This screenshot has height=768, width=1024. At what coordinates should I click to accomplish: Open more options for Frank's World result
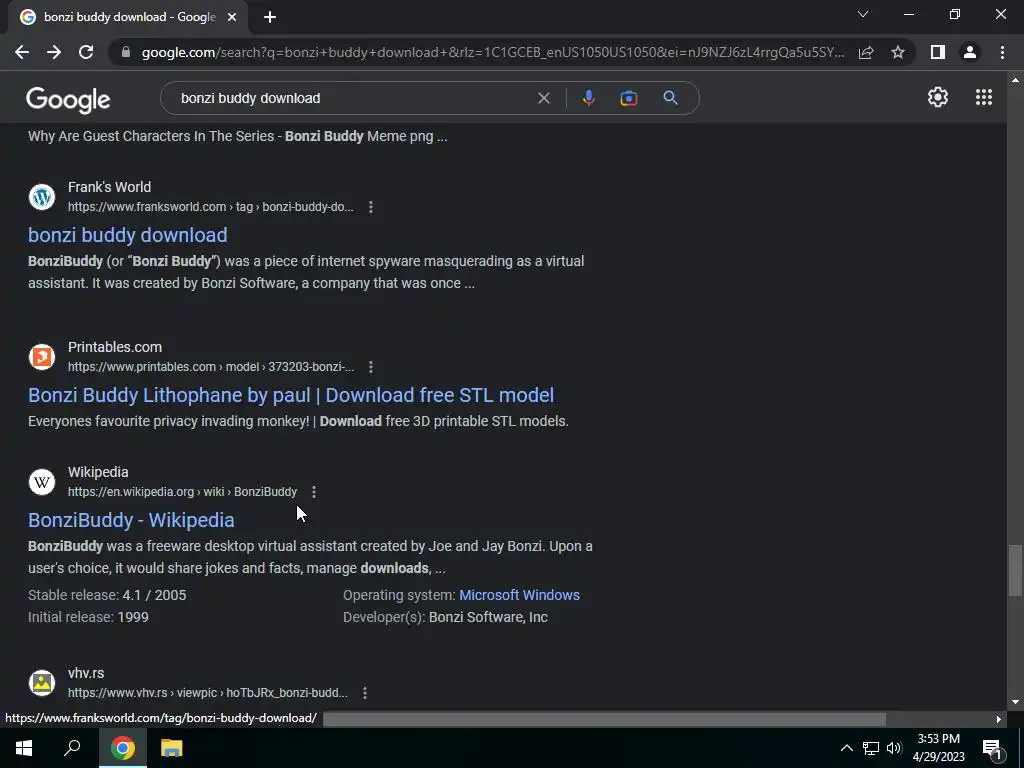(x=371, y=207)
